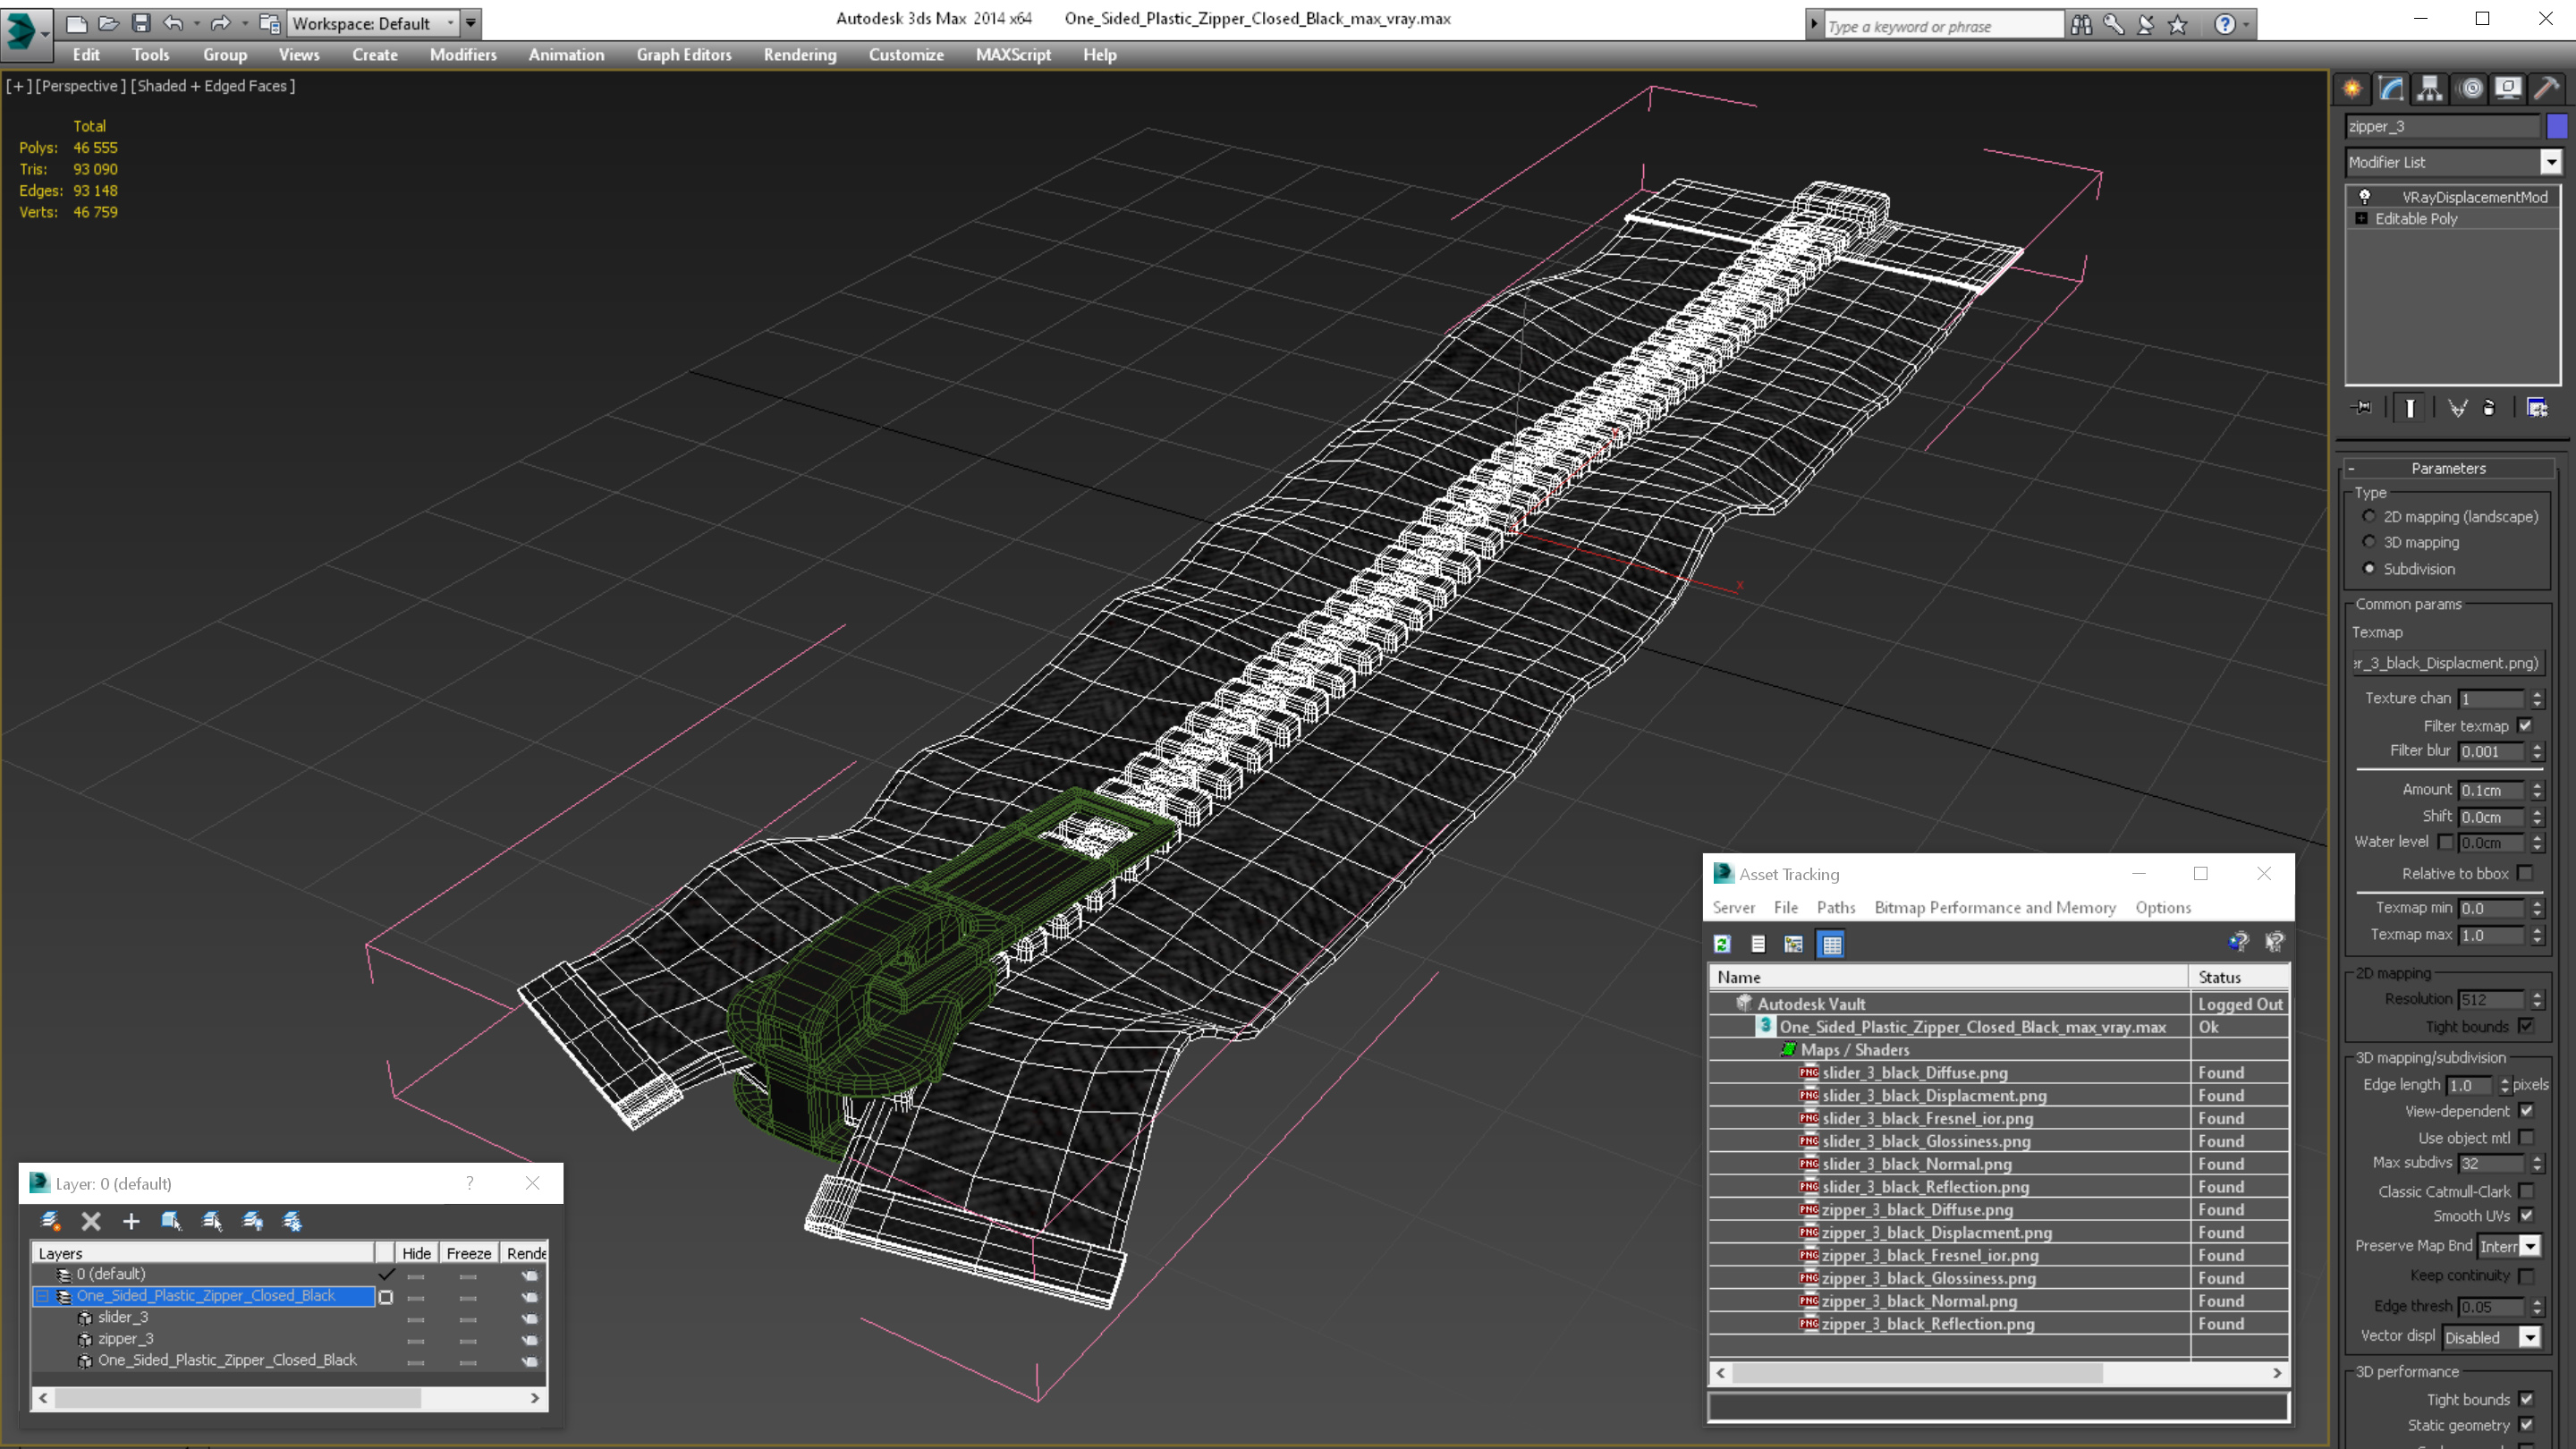Click the Texmap map button
2576x1449 pixels.
(x=2447, y=663)
